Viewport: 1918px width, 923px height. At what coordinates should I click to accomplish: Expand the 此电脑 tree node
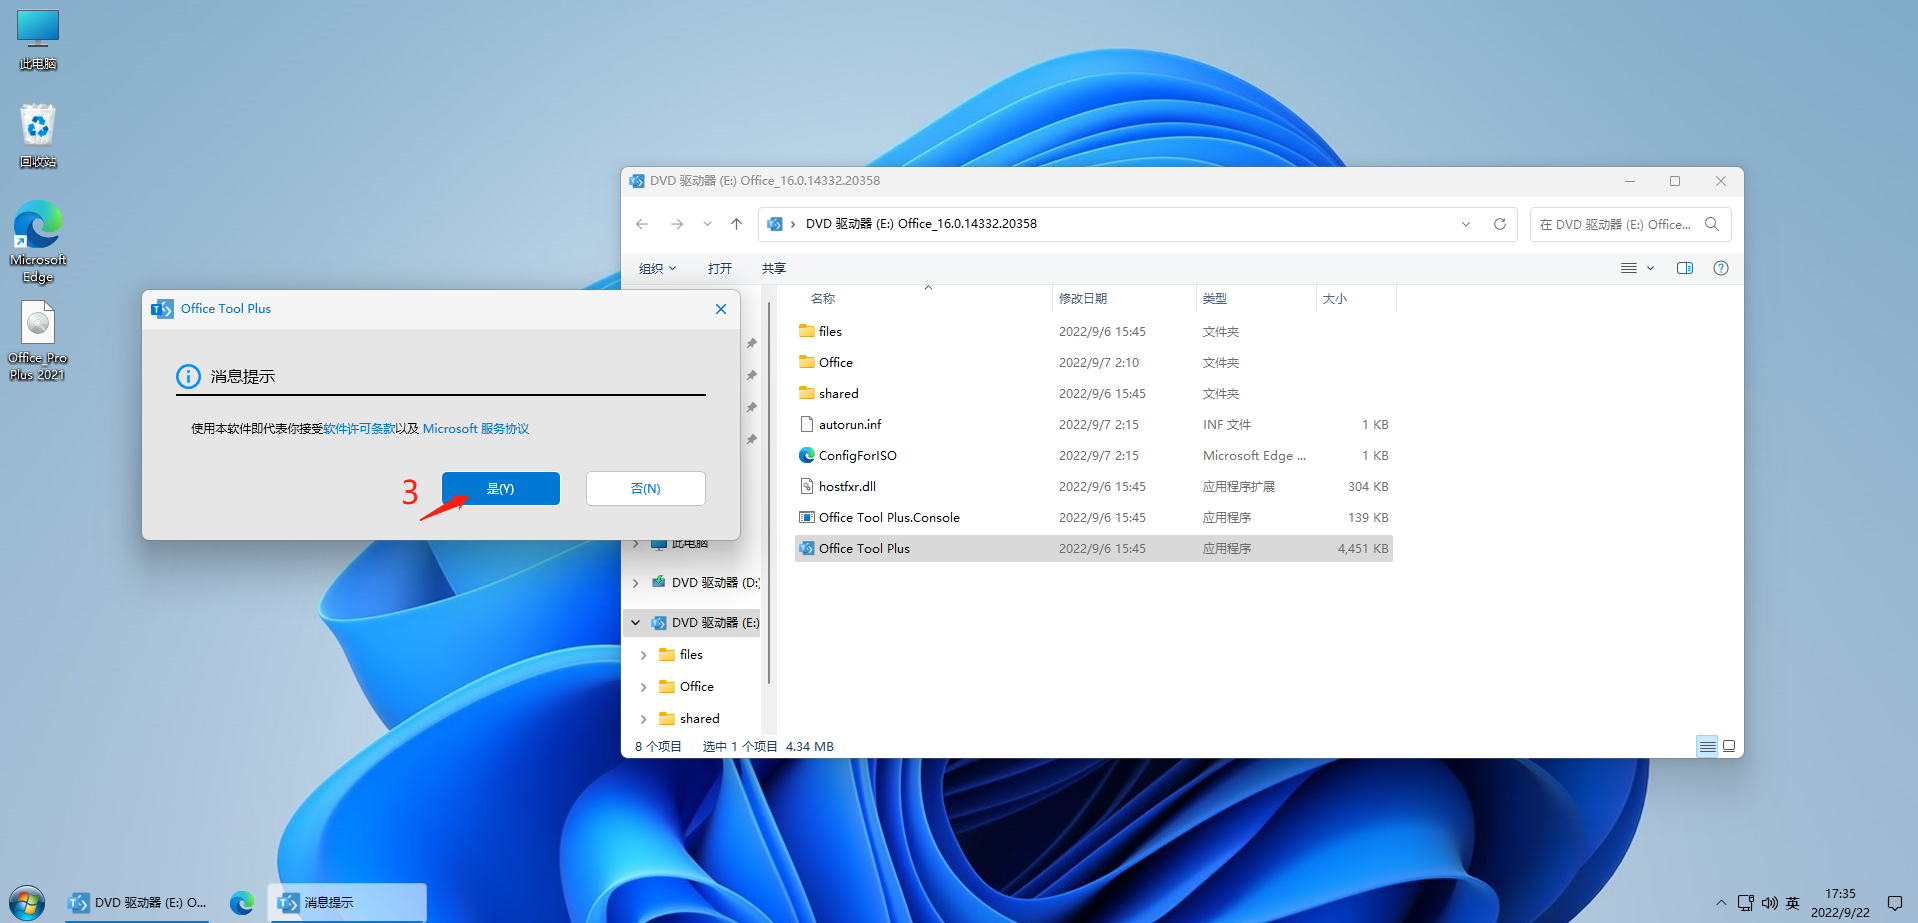[636, 544]
